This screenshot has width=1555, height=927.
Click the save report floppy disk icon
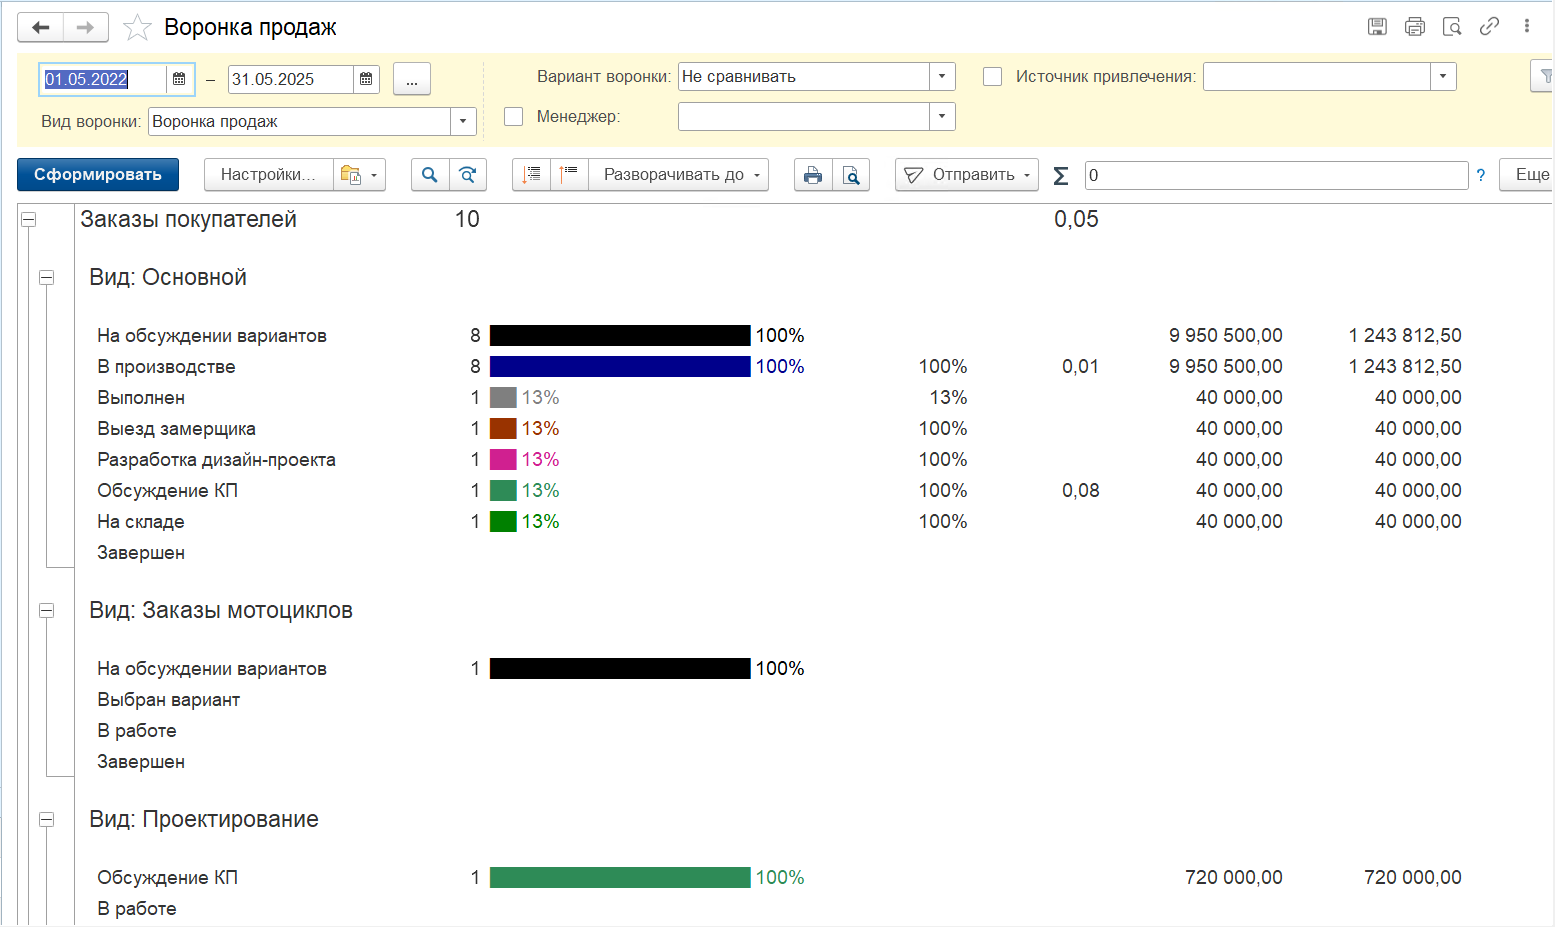point(1377,27)
